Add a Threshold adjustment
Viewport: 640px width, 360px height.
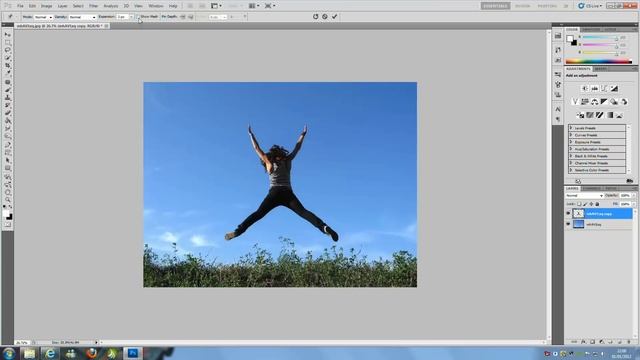pos(600,116)
